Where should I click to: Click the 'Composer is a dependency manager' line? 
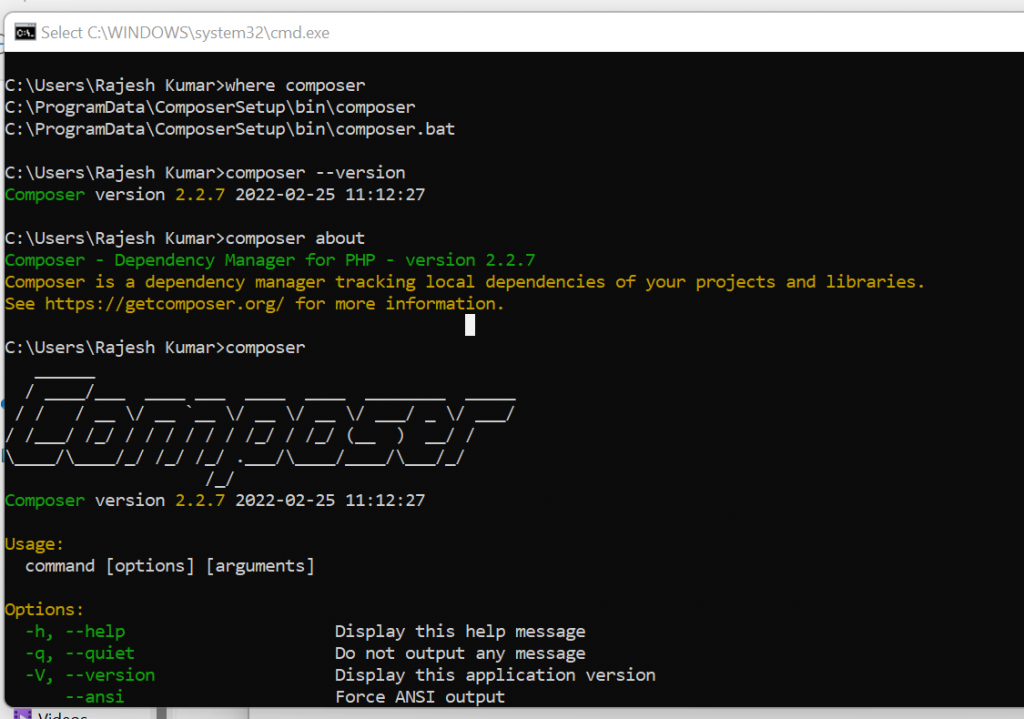(464, 281)
